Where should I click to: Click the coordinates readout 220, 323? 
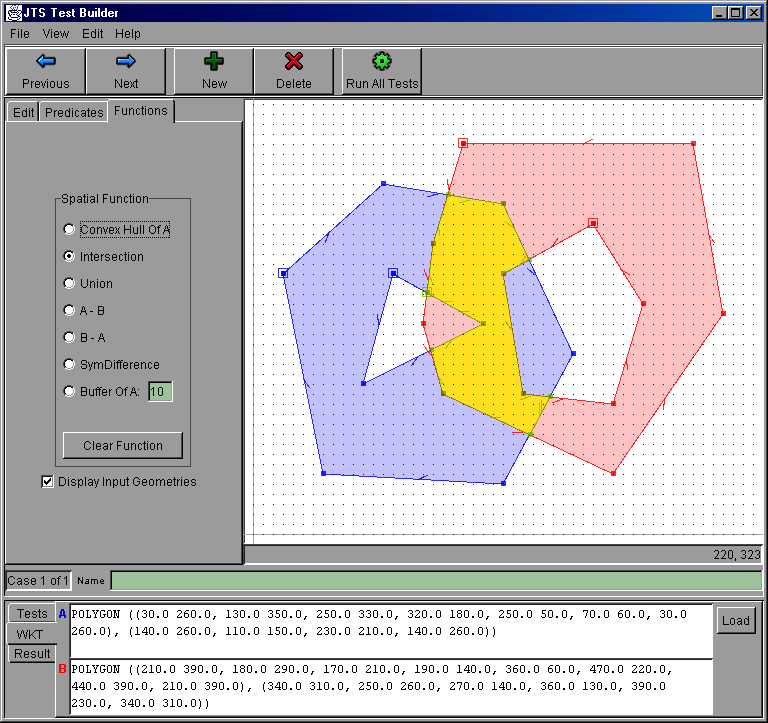point(736,554)
